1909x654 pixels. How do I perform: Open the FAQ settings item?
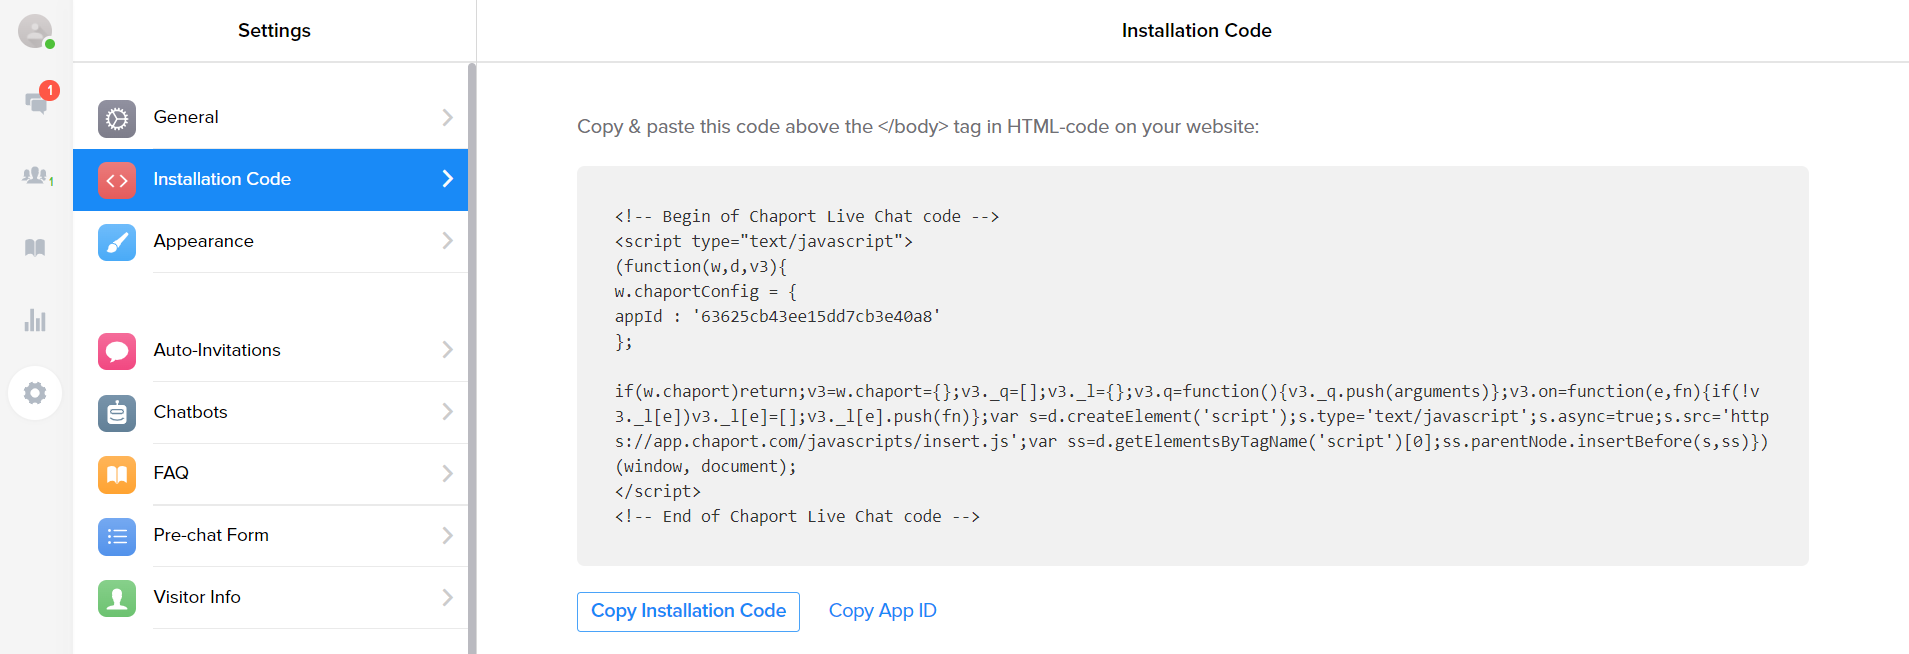pos(270,474)
